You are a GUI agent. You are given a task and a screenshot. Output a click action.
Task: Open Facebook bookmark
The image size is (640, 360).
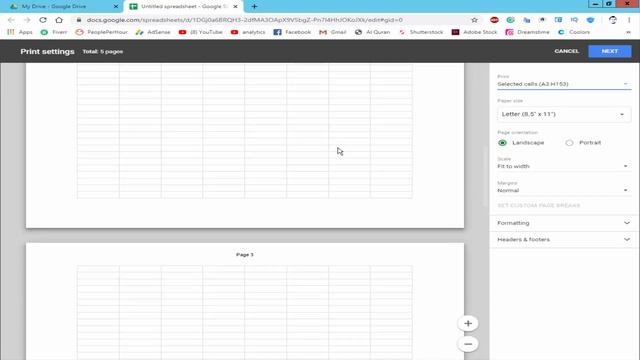[x=292, y=32]
